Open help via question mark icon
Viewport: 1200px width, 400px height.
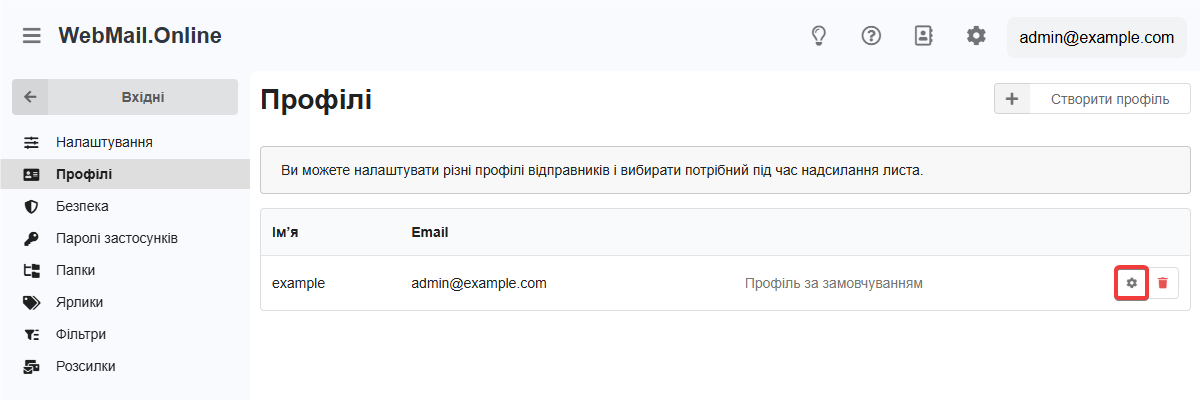[x=871, y=36]
